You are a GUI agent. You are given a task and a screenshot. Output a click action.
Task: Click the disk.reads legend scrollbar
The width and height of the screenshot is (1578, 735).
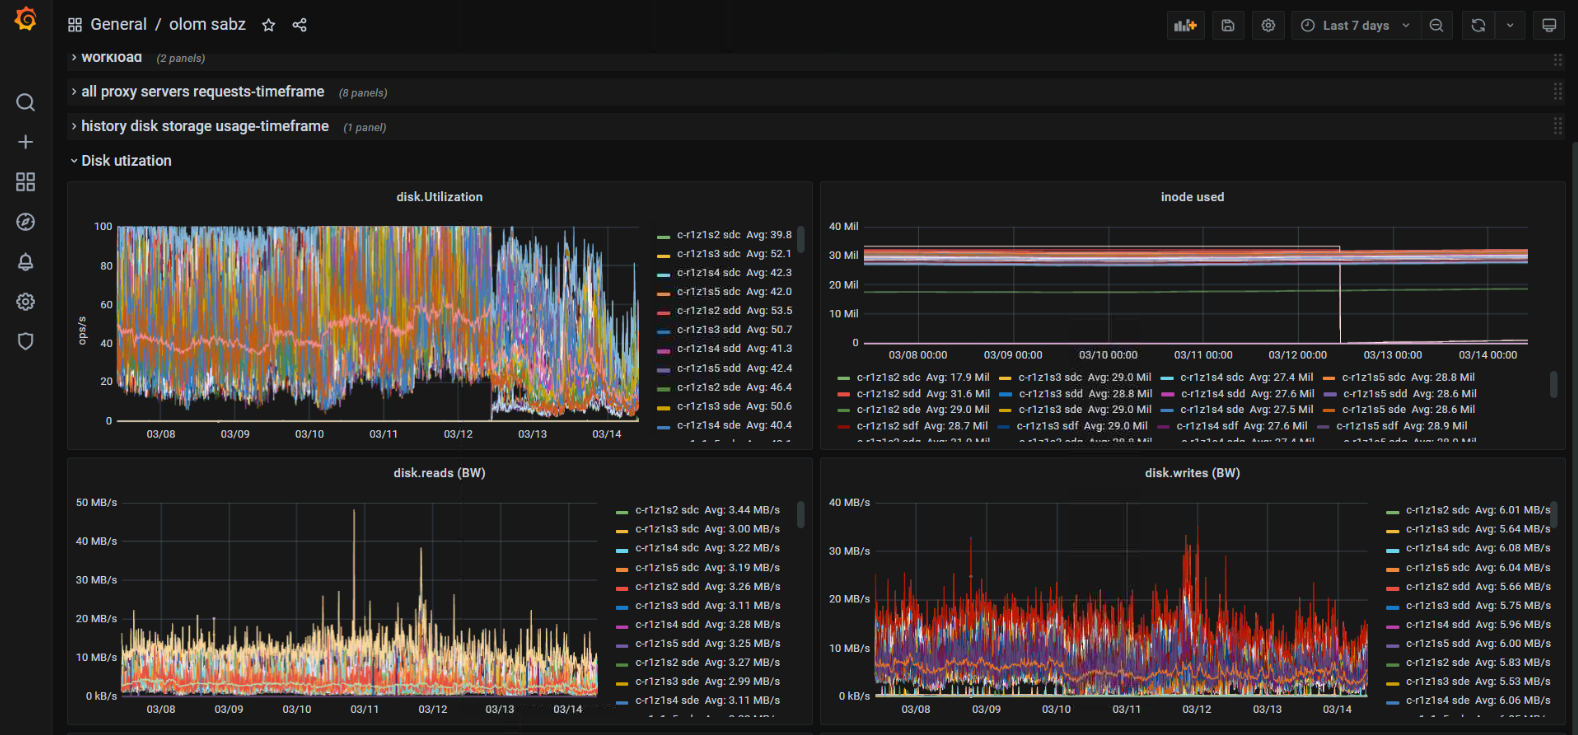click(x=801, y=515)
